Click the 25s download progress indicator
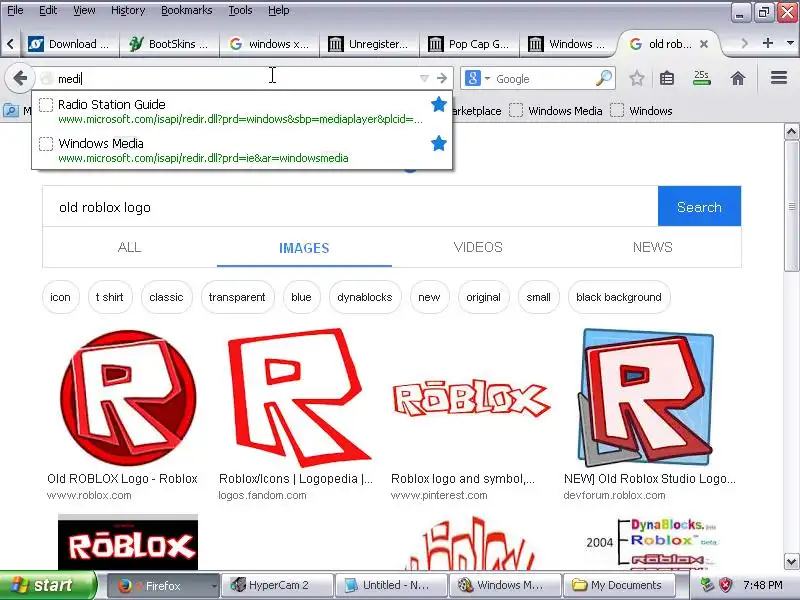Screen dimensions: 800x600 702,78
